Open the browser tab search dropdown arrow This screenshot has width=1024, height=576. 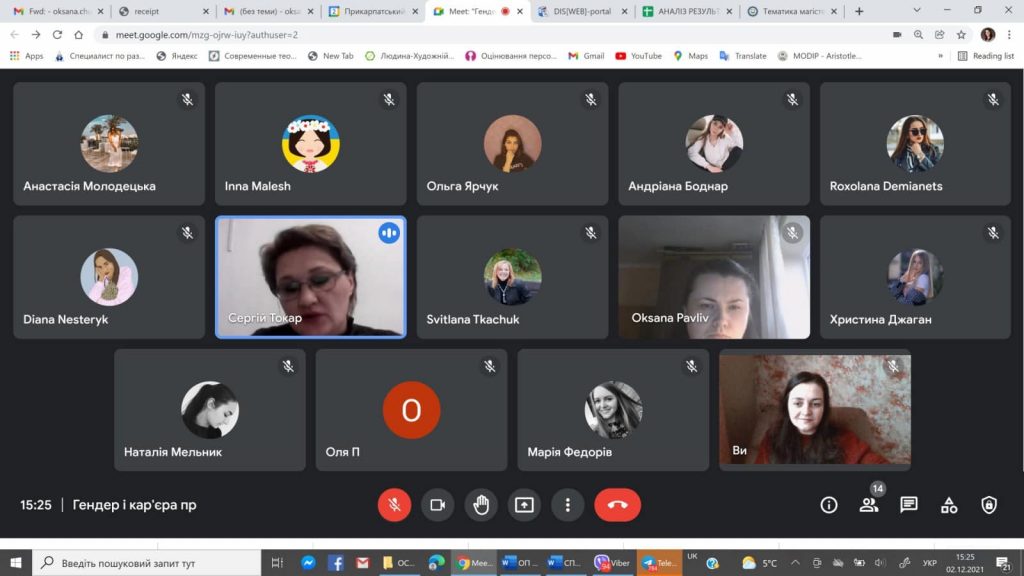tap(918, 11)
